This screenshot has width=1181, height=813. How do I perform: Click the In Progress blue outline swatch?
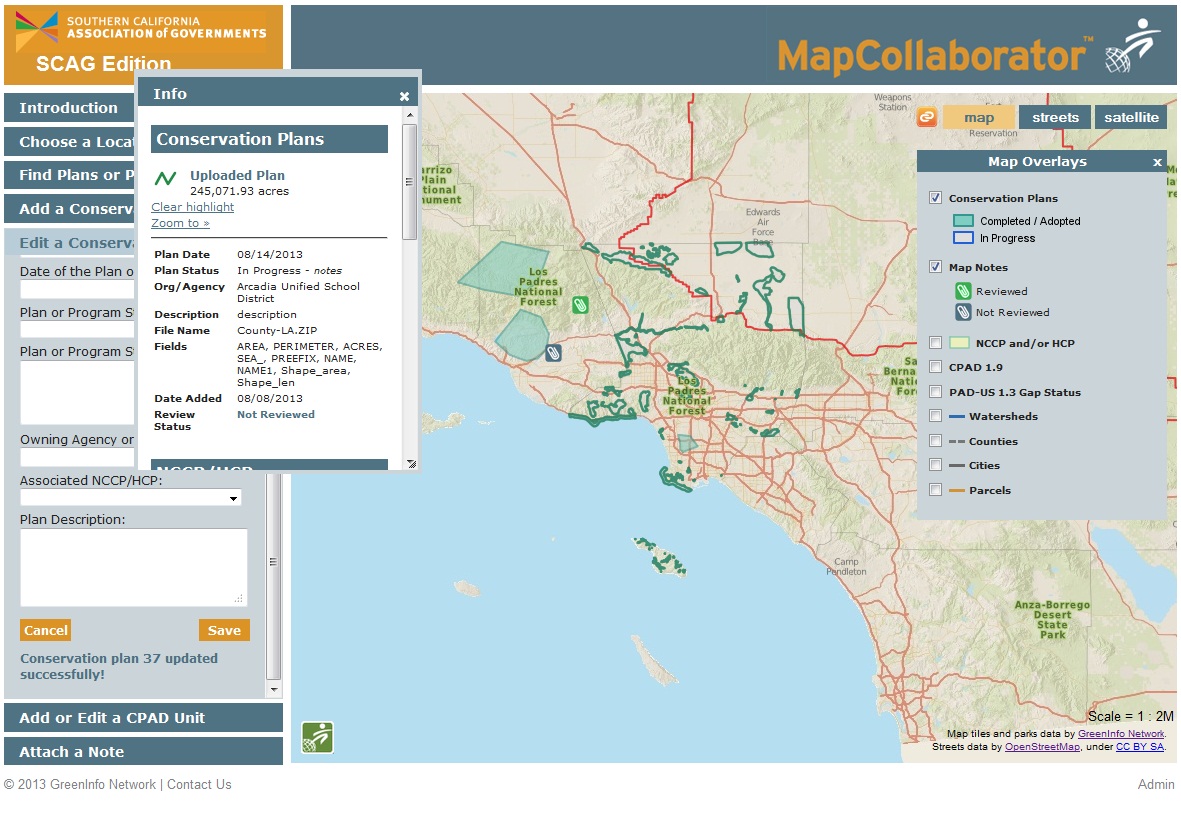pos(963,238)
